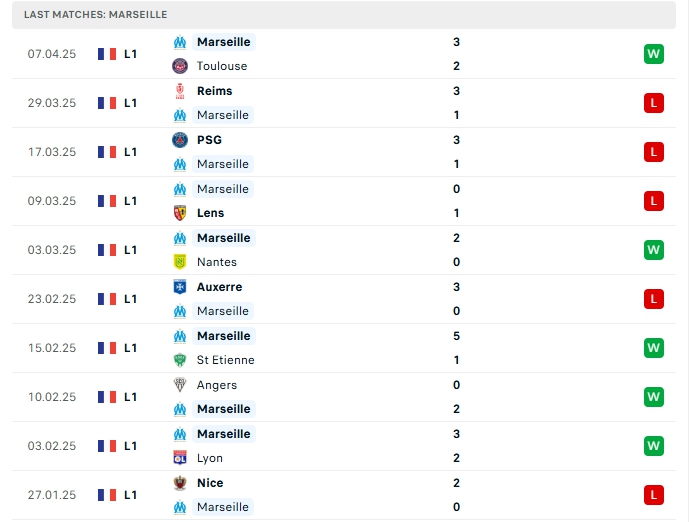Click the St Etienne club crest icon
Screen dimensions: 689x522
point(180,360)
